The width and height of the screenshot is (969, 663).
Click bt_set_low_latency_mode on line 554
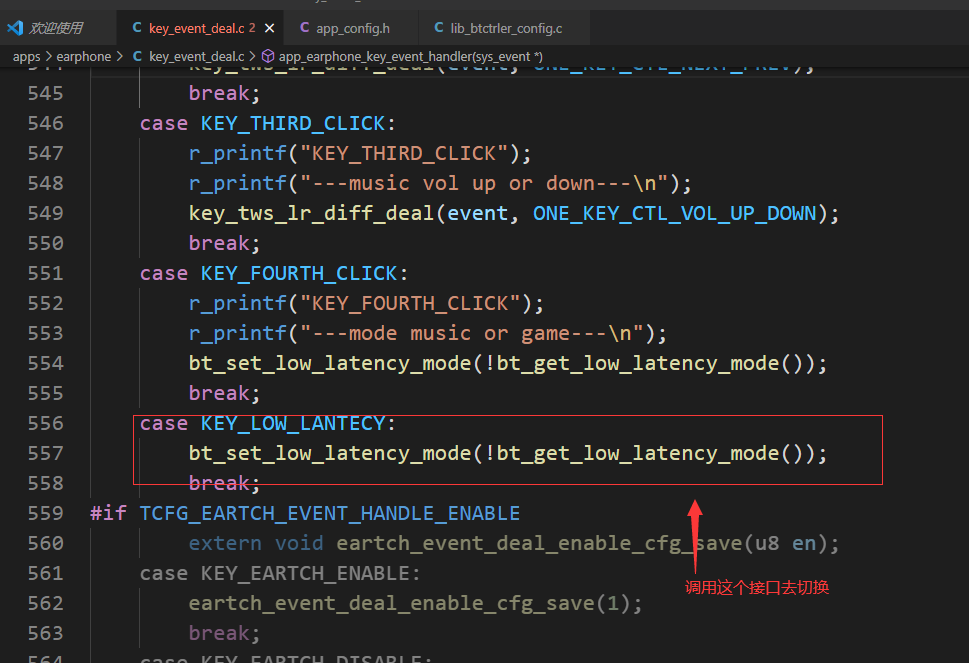tap(331, 363)
